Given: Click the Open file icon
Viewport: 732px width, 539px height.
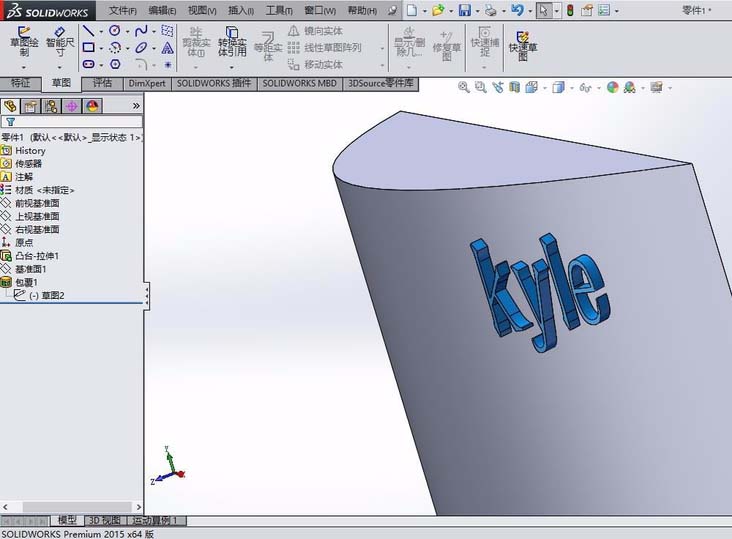Looking at the screenshot, I should click(438, 10).
